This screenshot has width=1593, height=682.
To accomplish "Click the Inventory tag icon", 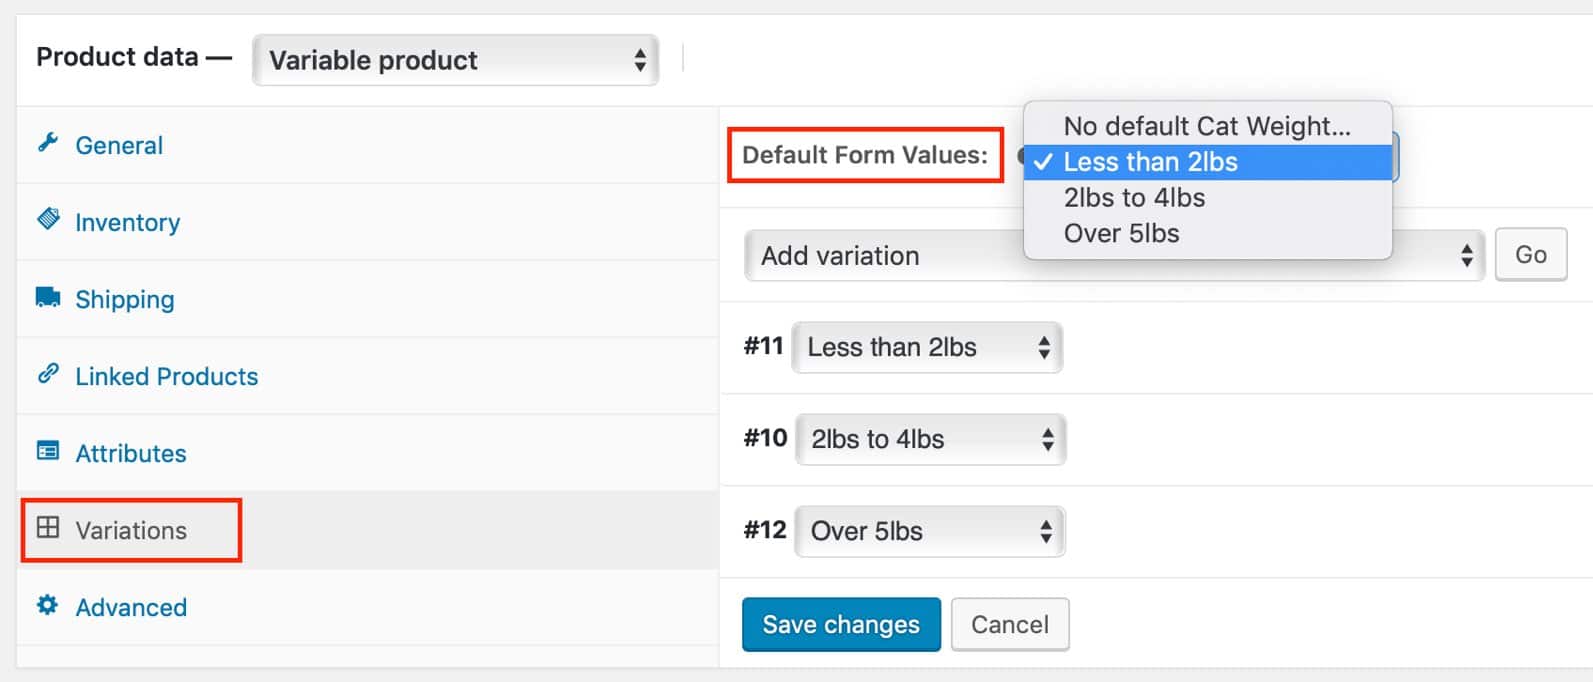I will (x=48, y=219).
